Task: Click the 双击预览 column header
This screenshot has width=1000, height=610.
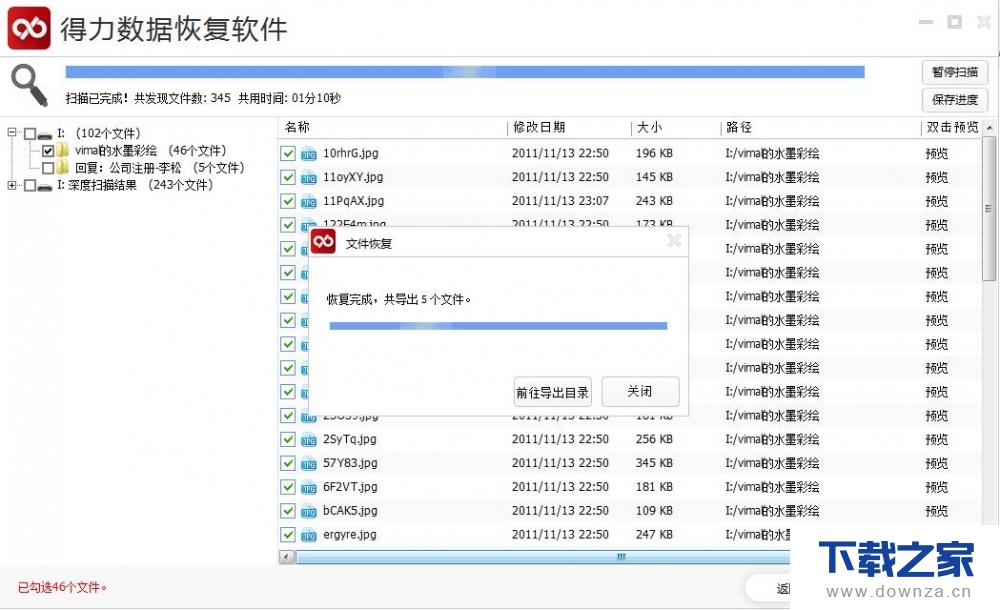Action: [x=952, y=127]
